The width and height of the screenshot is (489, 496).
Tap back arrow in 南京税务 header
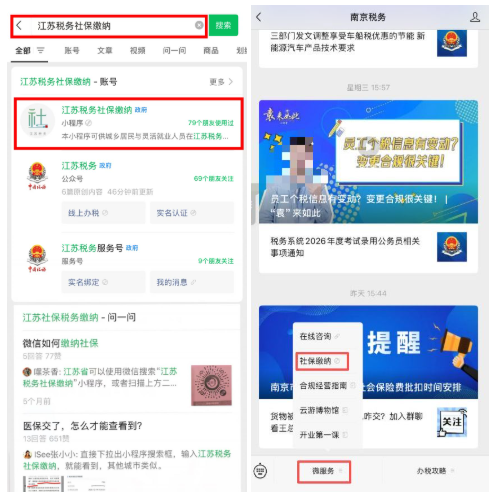(259, 17)
